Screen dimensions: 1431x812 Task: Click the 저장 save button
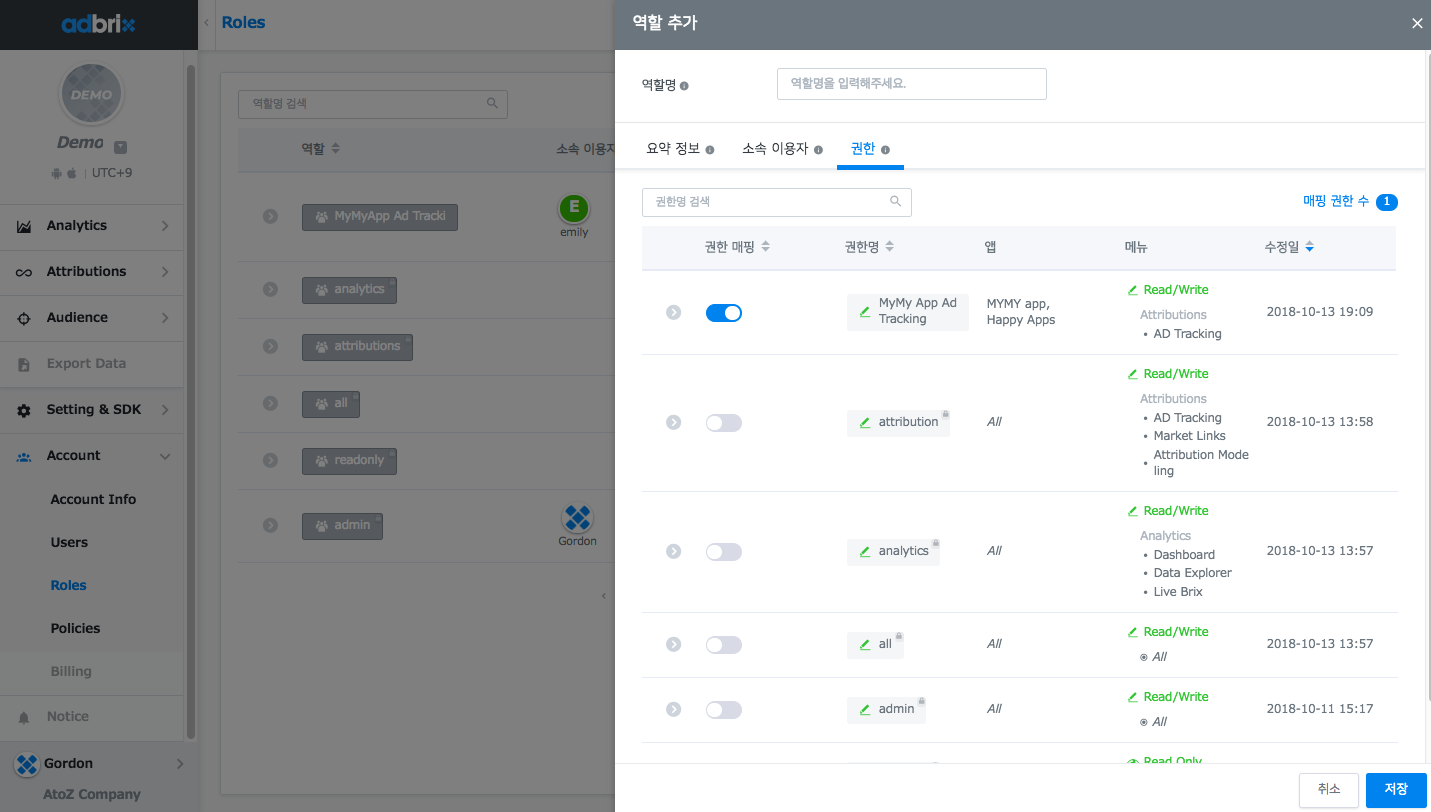pos(1396,789)
